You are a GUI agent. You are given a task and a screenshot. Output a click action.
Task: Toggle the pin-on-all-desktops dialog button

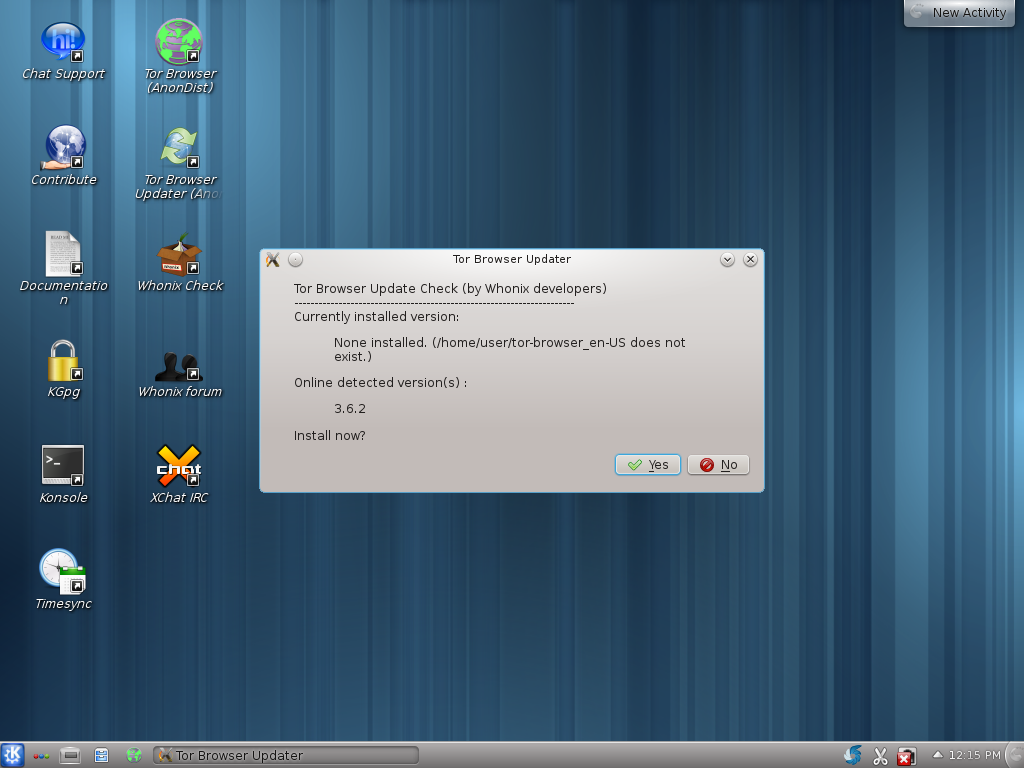295,260
